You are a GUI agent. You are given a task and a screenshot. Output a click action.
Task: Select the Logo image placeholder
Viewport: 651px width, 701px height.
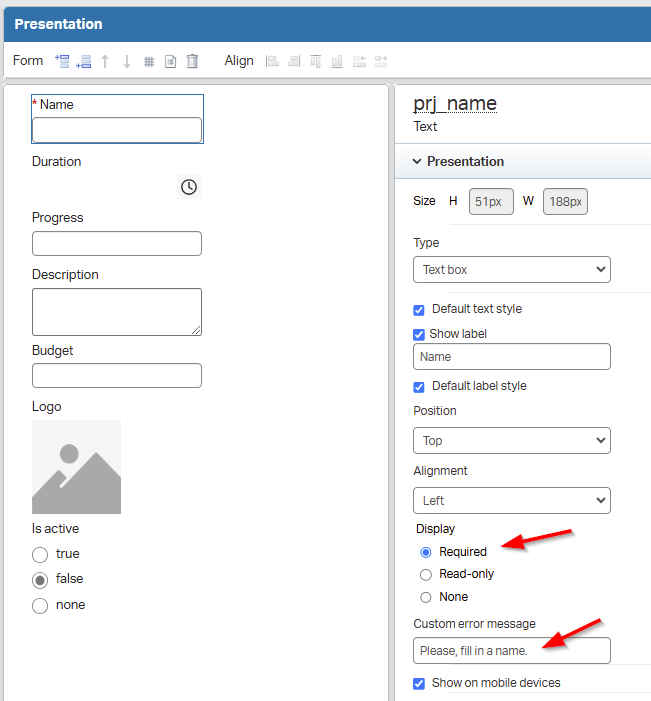tap(76, 467)
